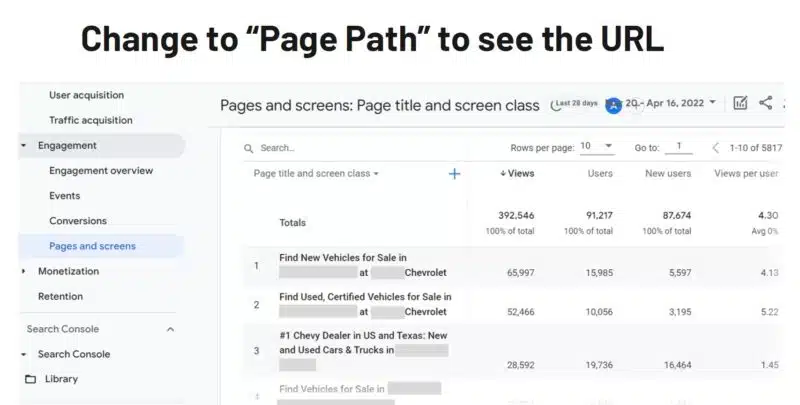800x405 pixels.
Task: Click the share report icon
Action: 765,103
